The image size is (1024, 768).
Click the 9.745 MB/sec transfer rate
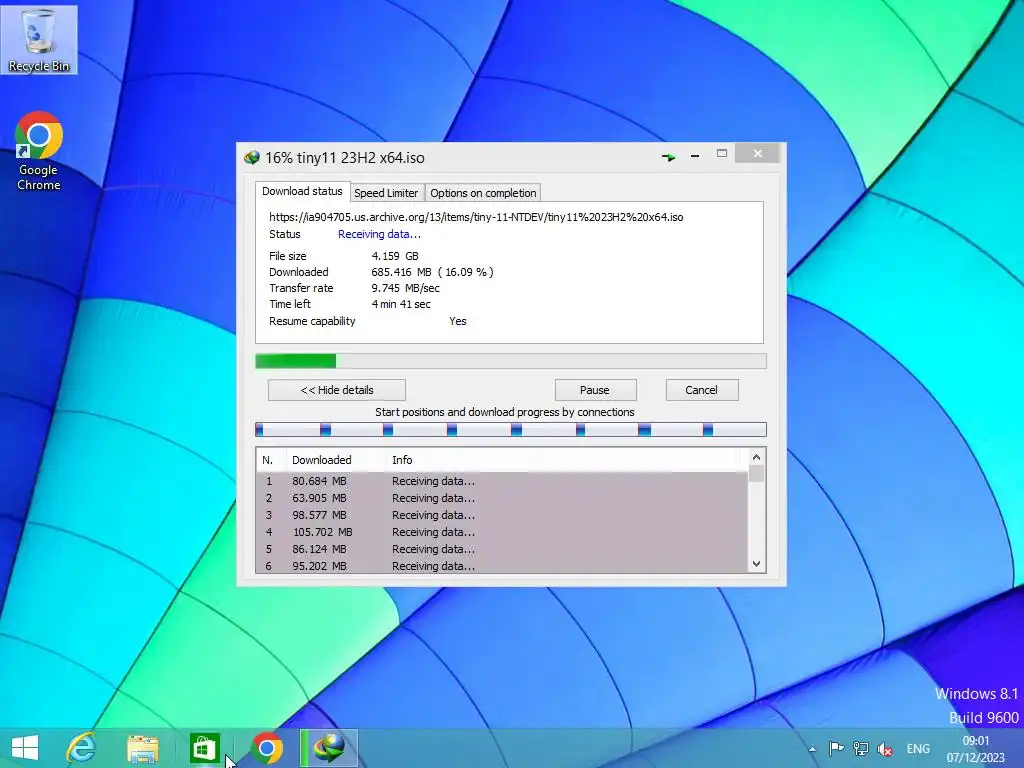click(x=406, y=288)
